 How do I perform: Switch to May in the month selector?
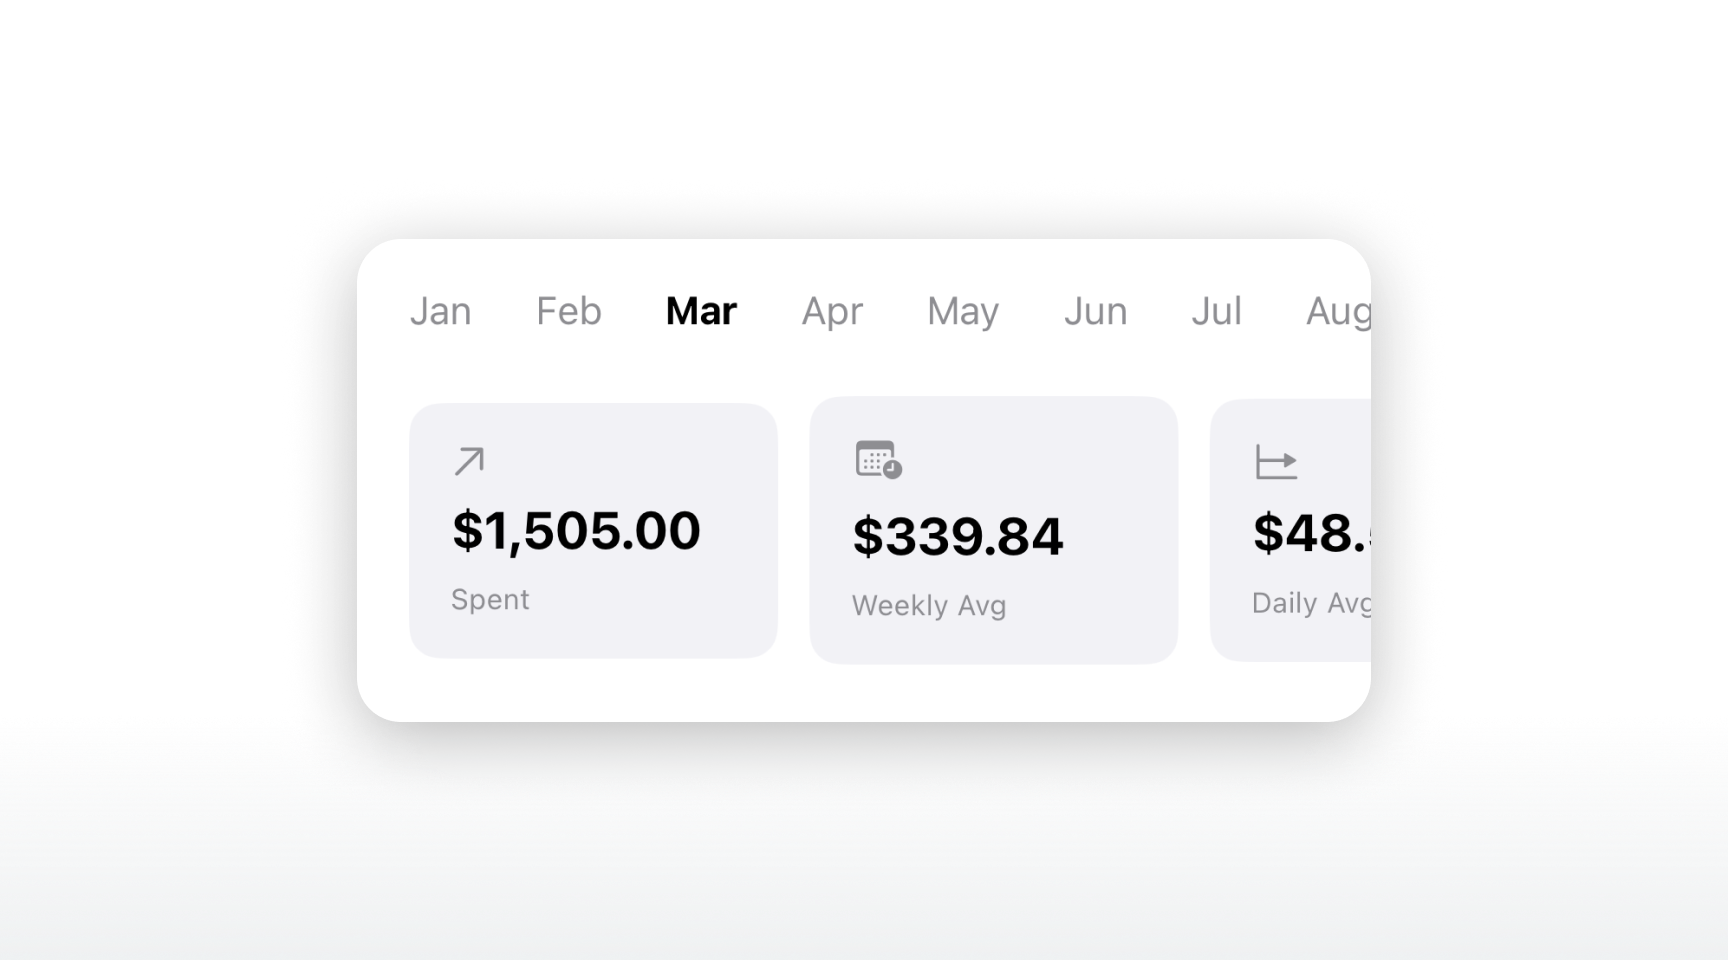(x=961, y=311)
